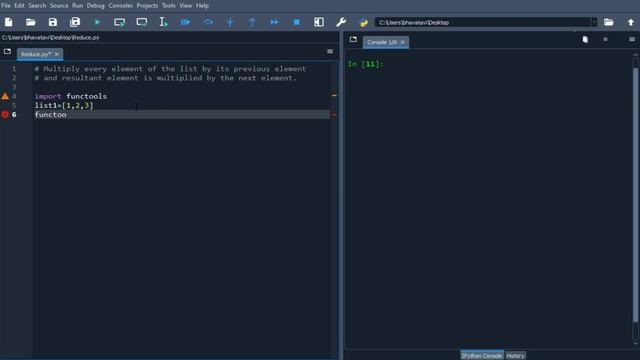640x360 pixels.
Task: Step out of function debugger arrow
Action: [252, 22]
